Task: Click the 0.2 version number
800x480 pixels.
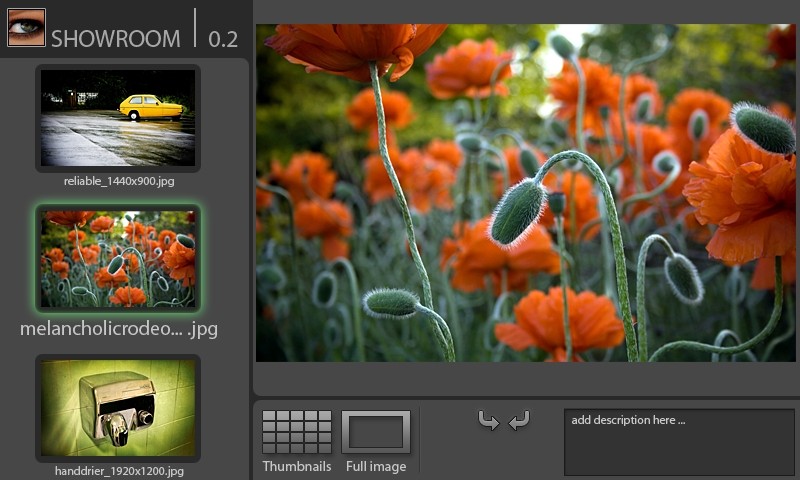Action: coord(223,39)
